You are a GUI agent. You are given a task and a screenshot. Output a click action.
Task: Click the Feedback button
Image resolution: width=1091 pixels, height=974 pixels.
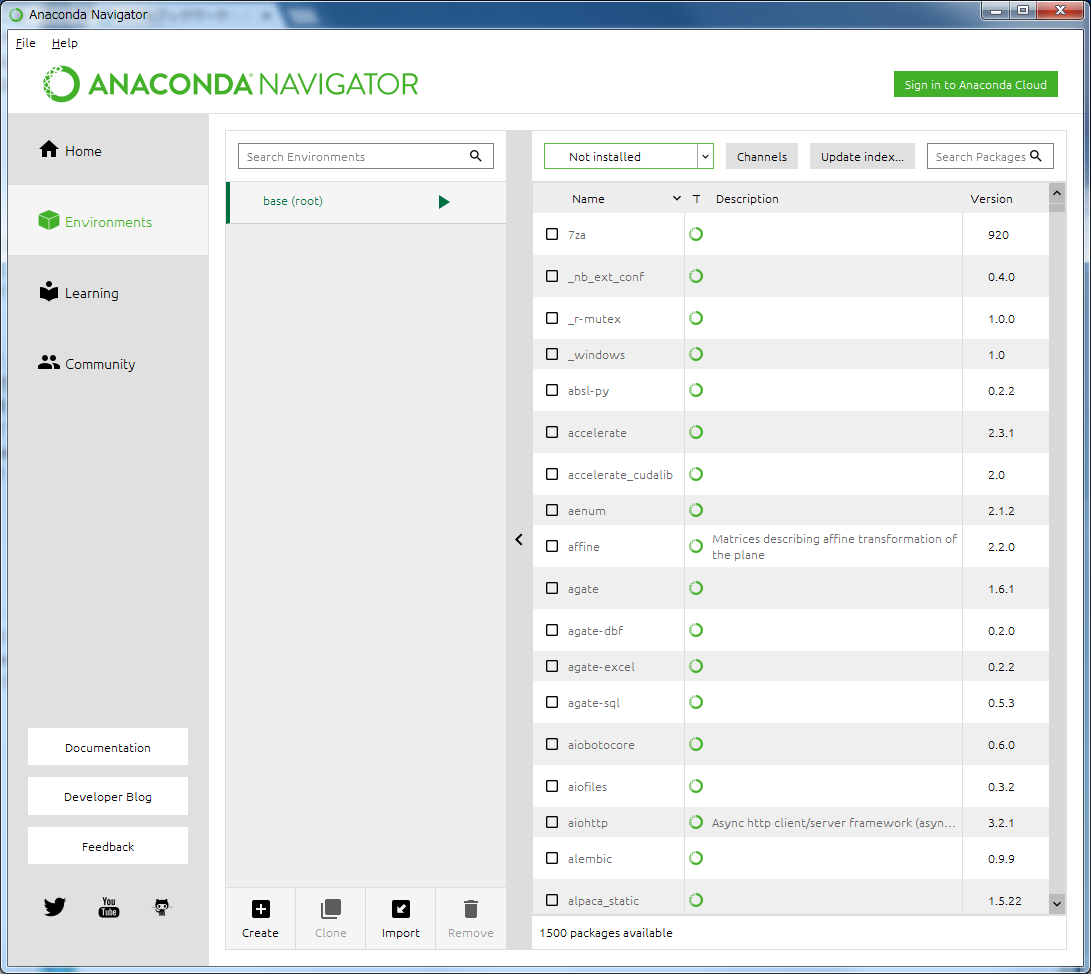coord(108,846)
